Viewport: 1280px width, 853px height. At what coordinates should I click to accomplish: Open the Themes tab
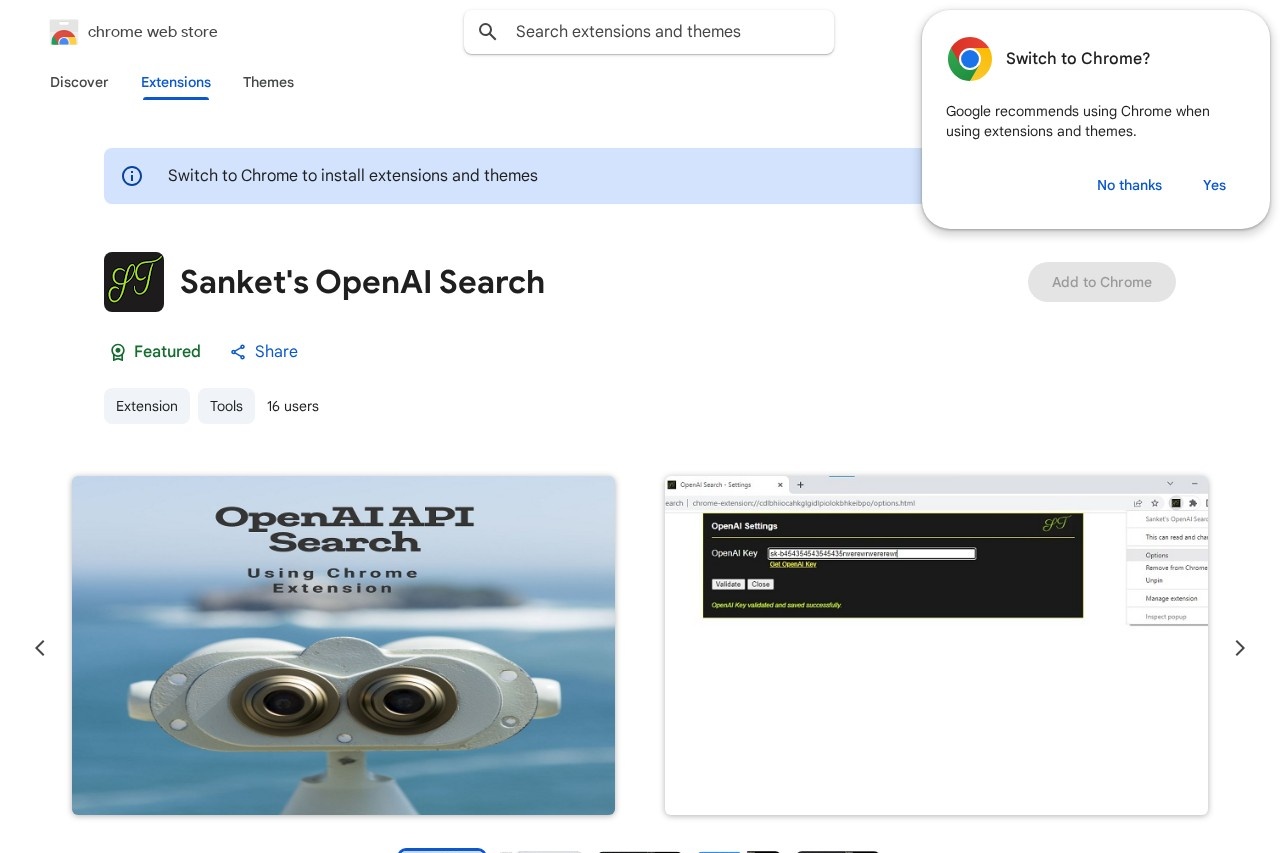tap(268, 83)
